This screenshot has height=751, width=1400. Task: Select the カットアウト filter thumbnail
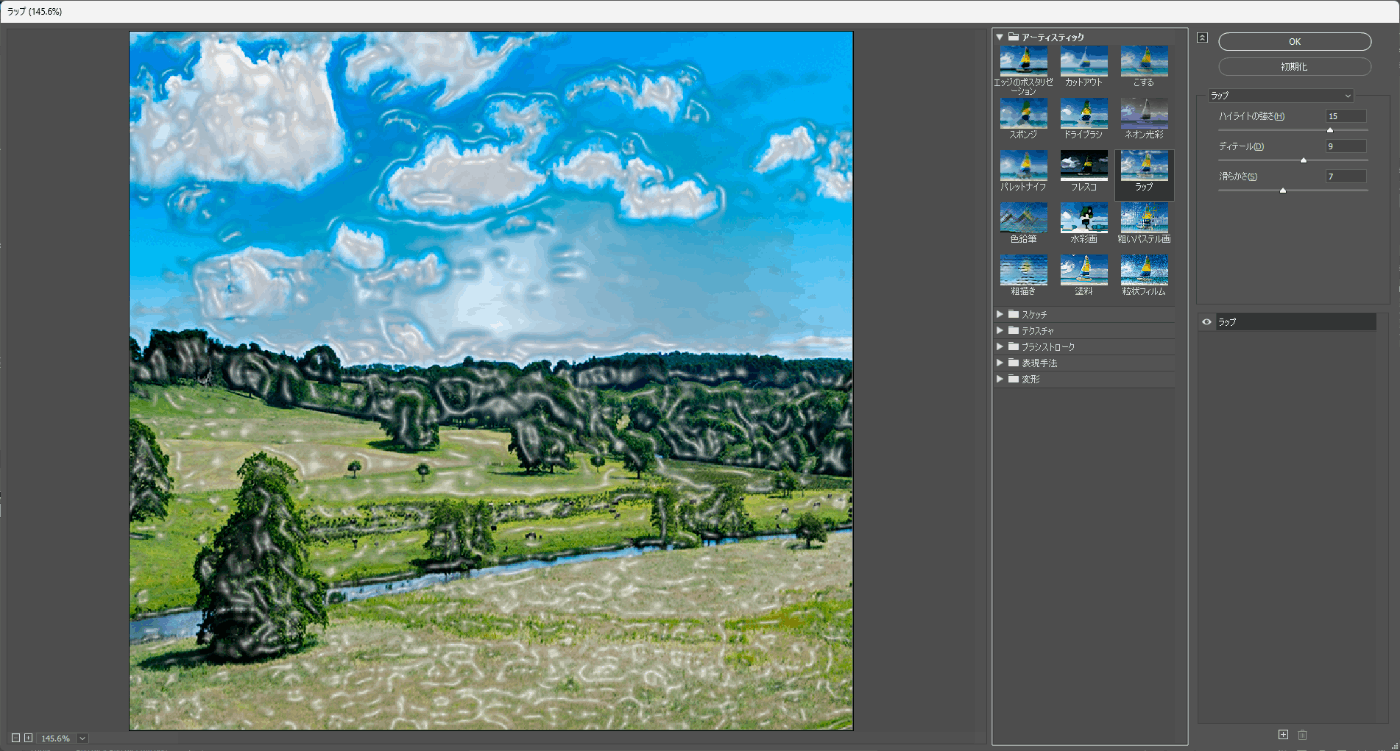point(1084,62)
